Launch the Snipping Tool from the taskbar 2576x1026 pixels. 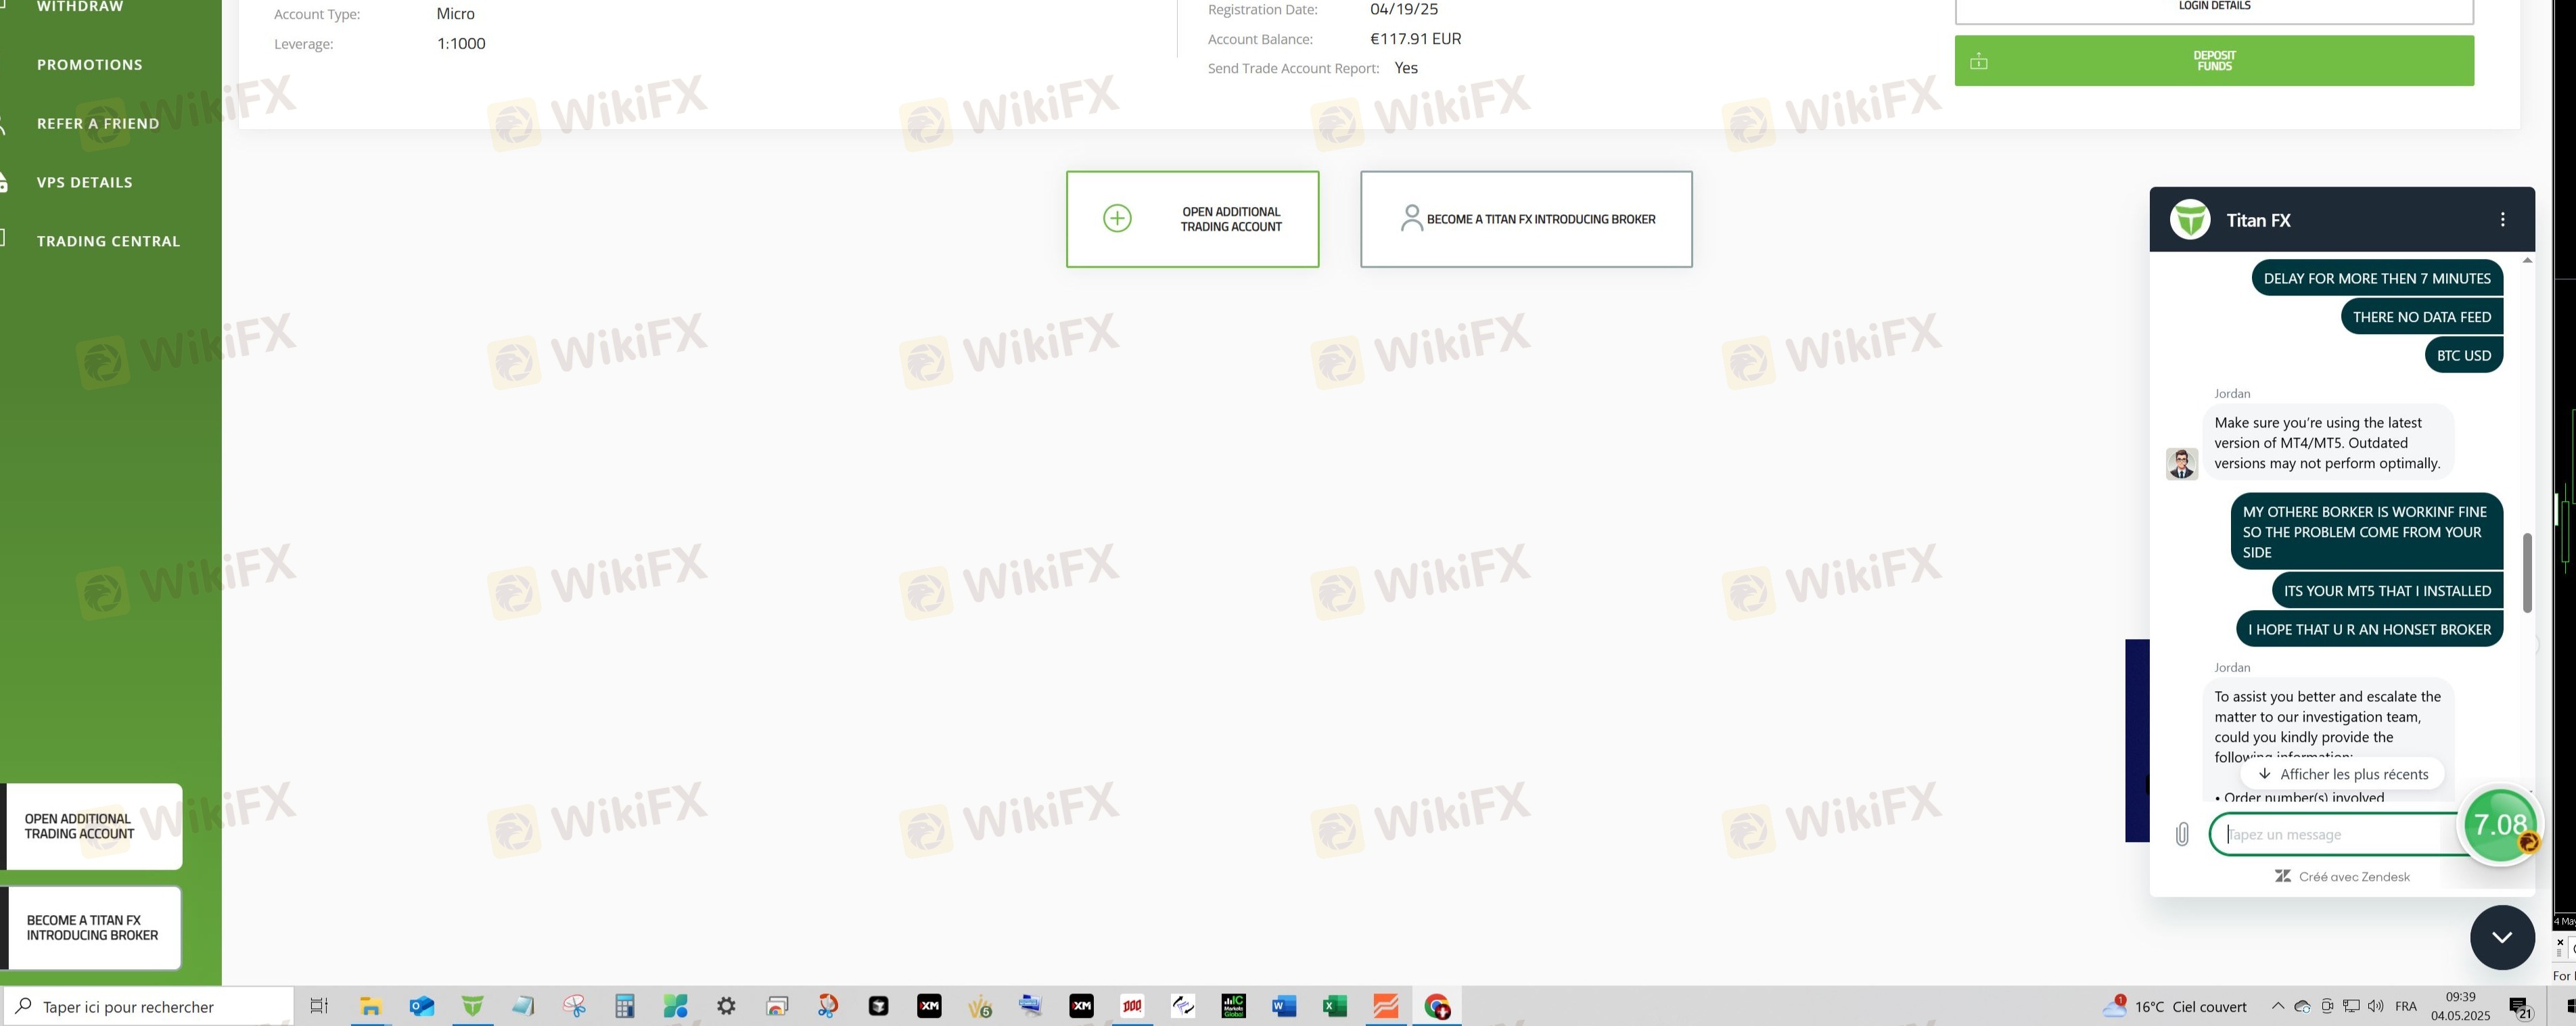tap(574, 1006)
